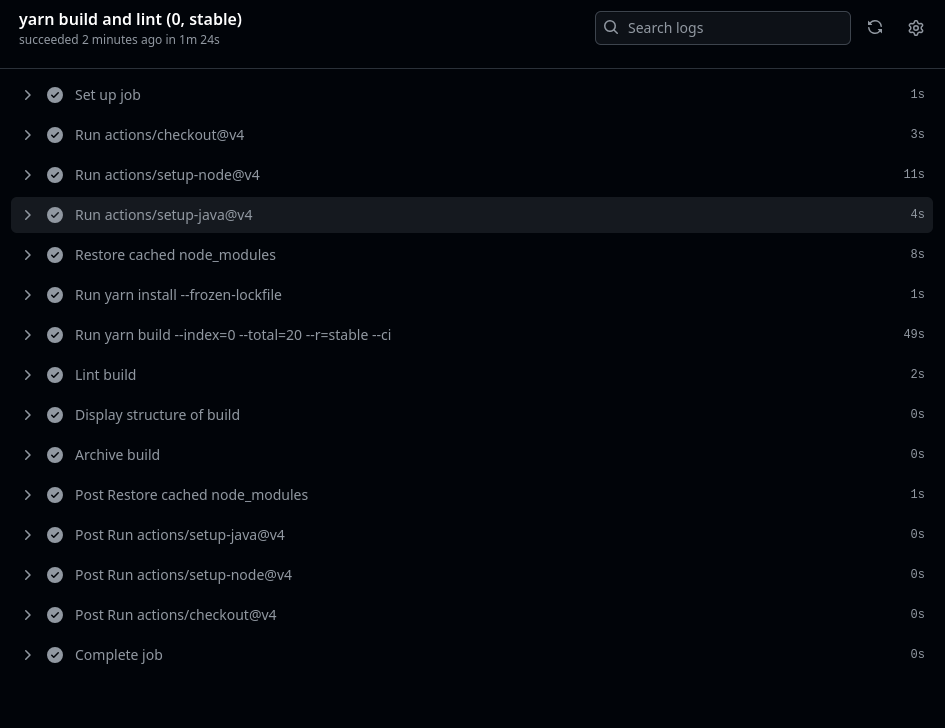
Task: Expand the Display structure of build chevron
Action: (x=28, y=415)
